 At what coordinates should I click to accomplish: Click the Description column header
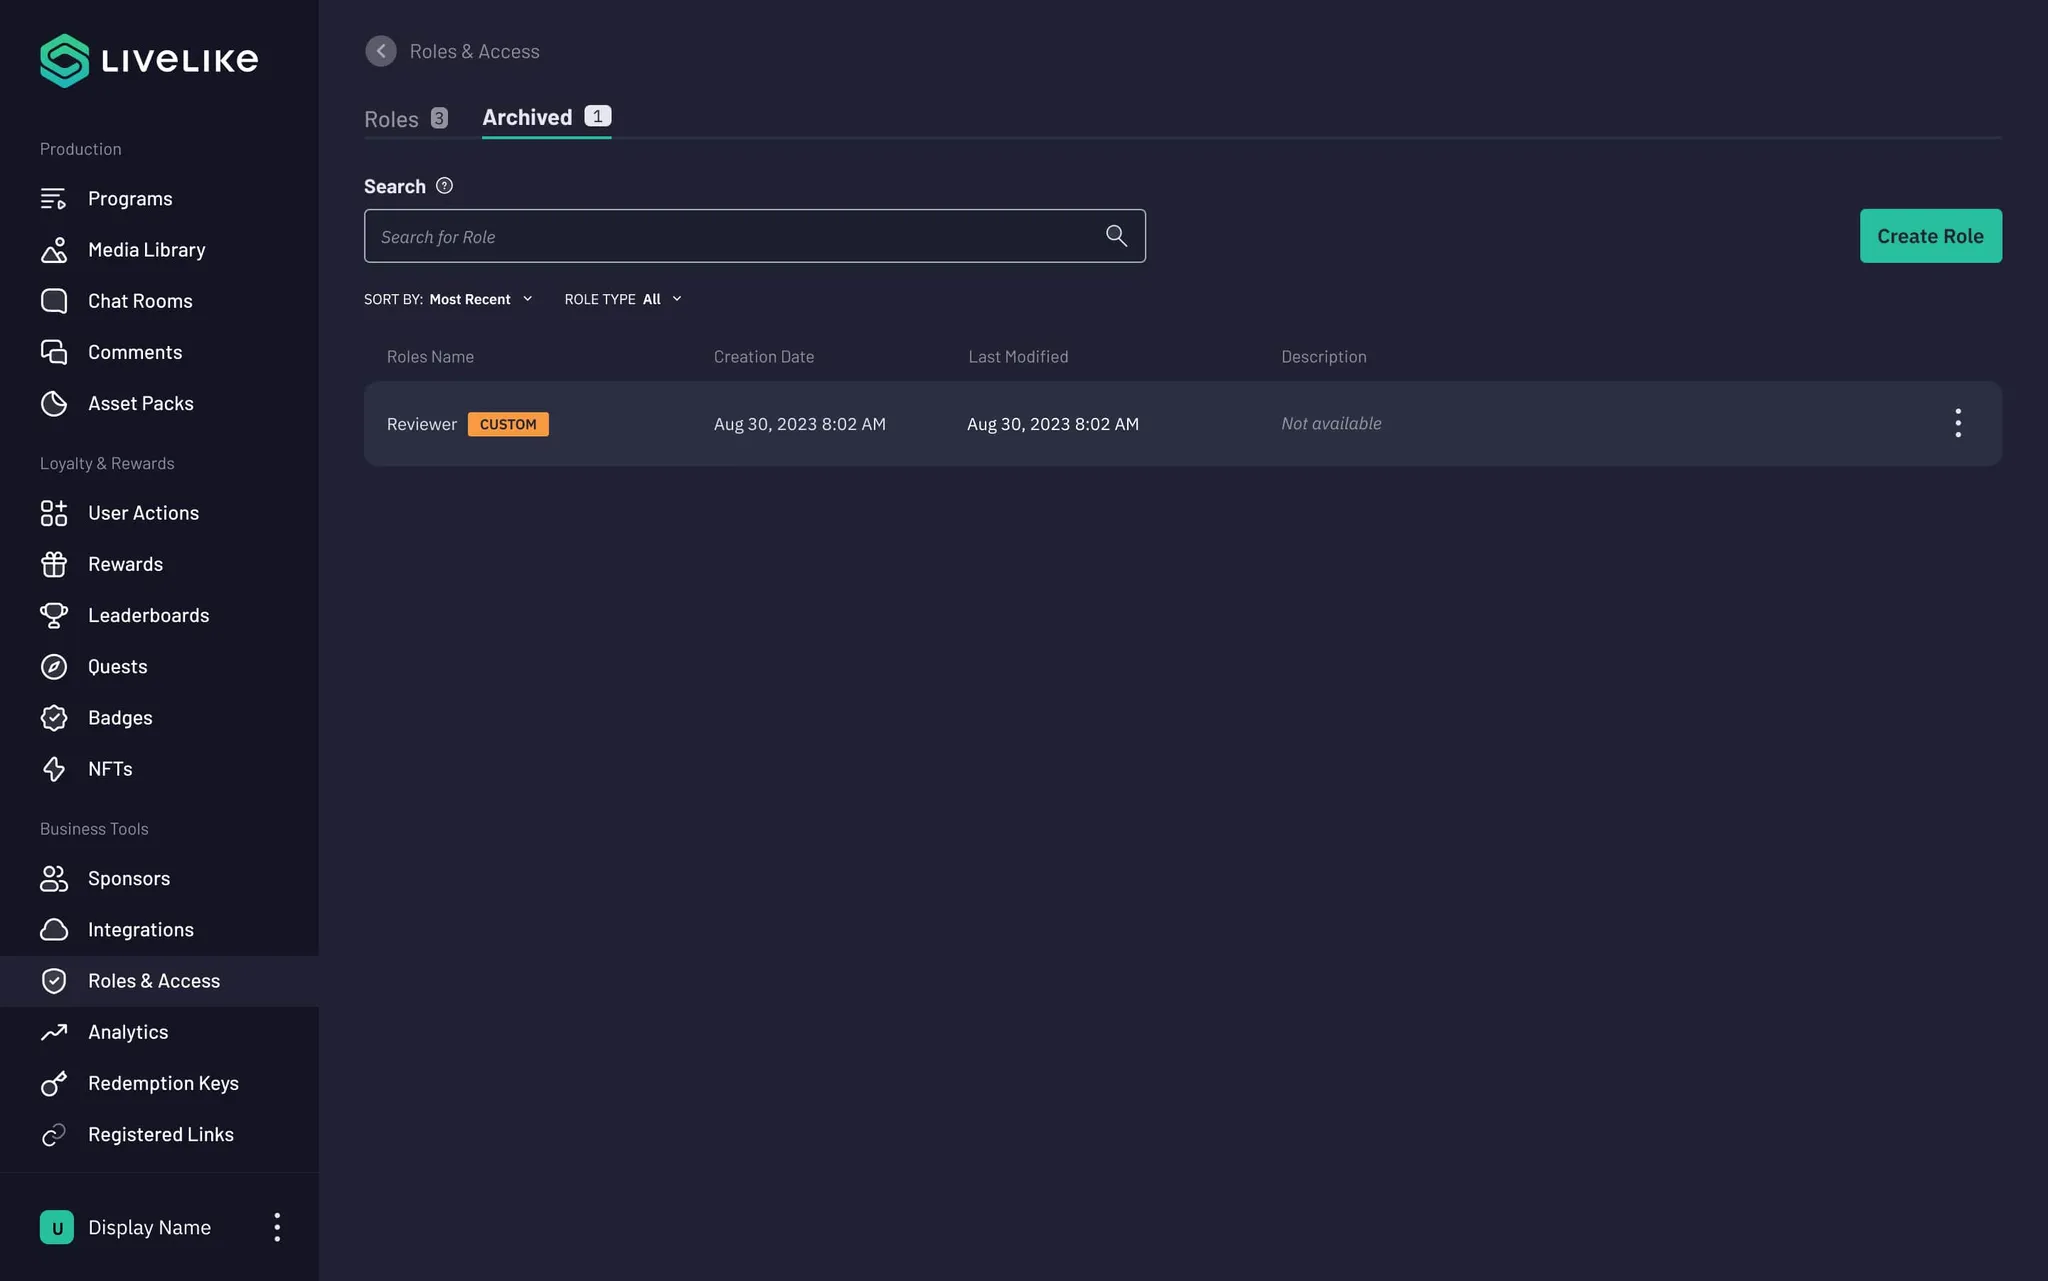point(1324,357)
